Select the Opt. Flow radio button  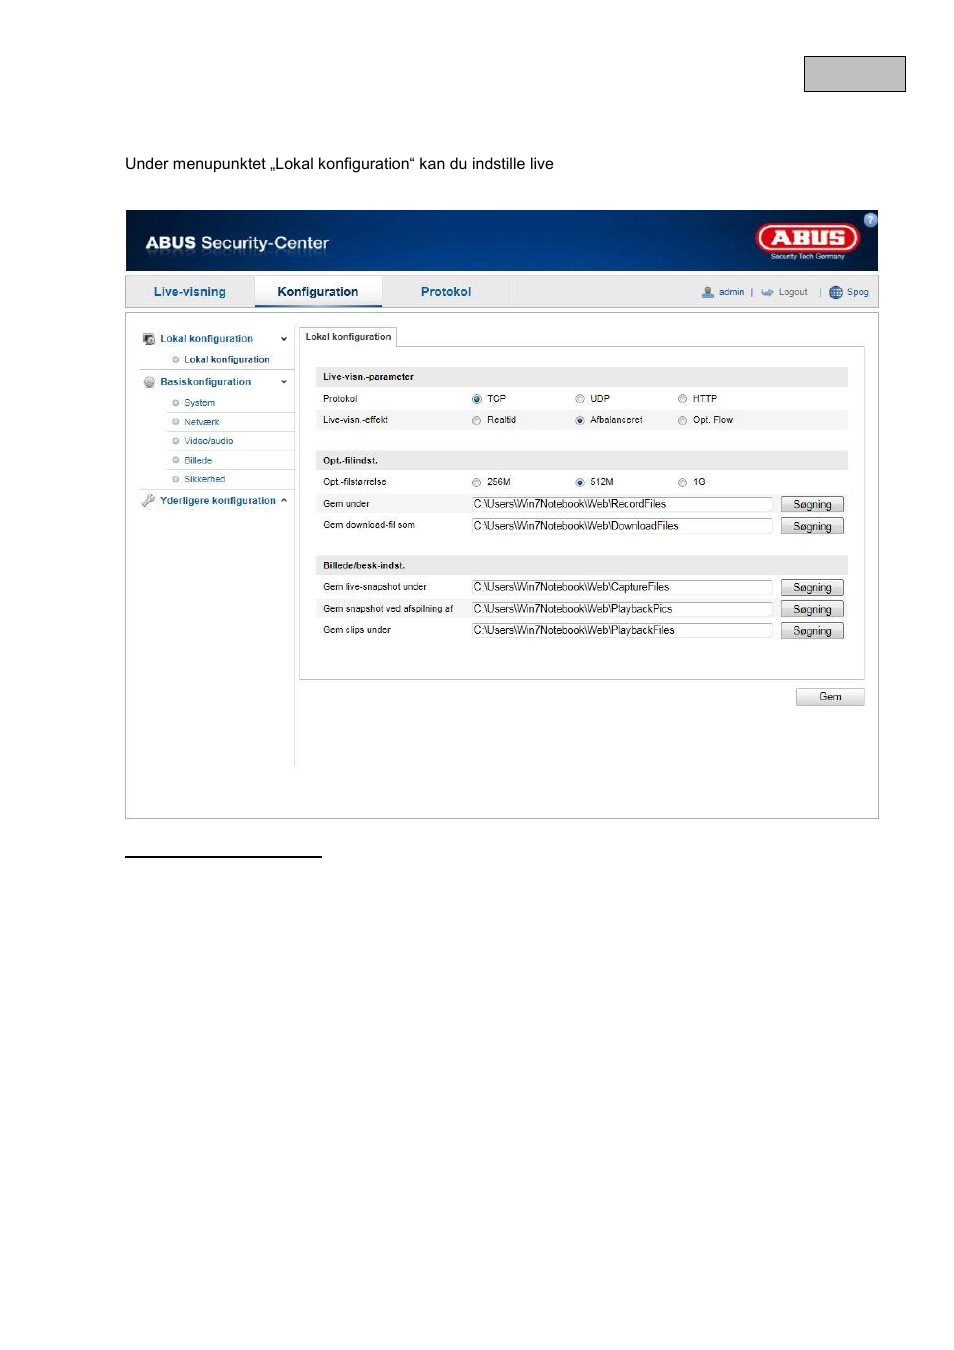point(683,421)
